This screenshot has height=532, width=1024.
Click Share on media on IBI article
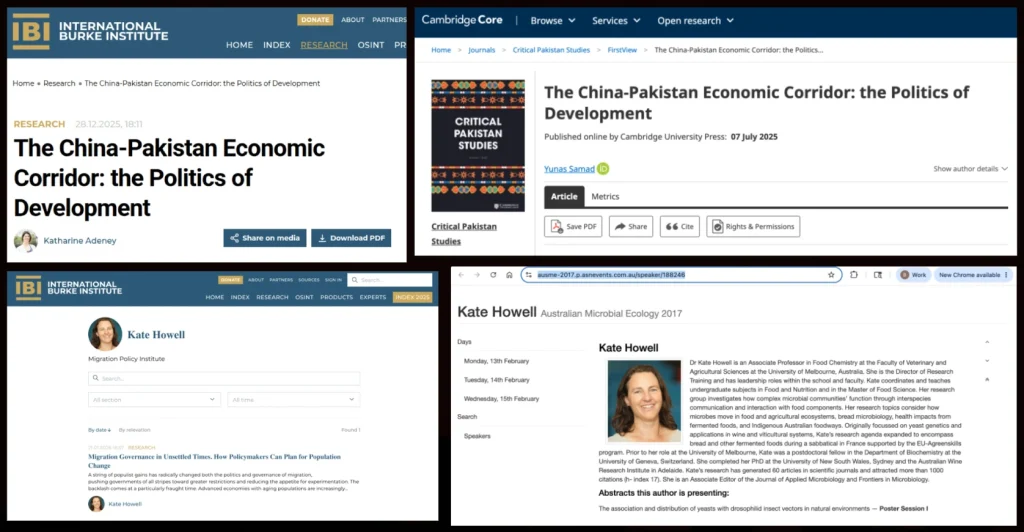264,238
